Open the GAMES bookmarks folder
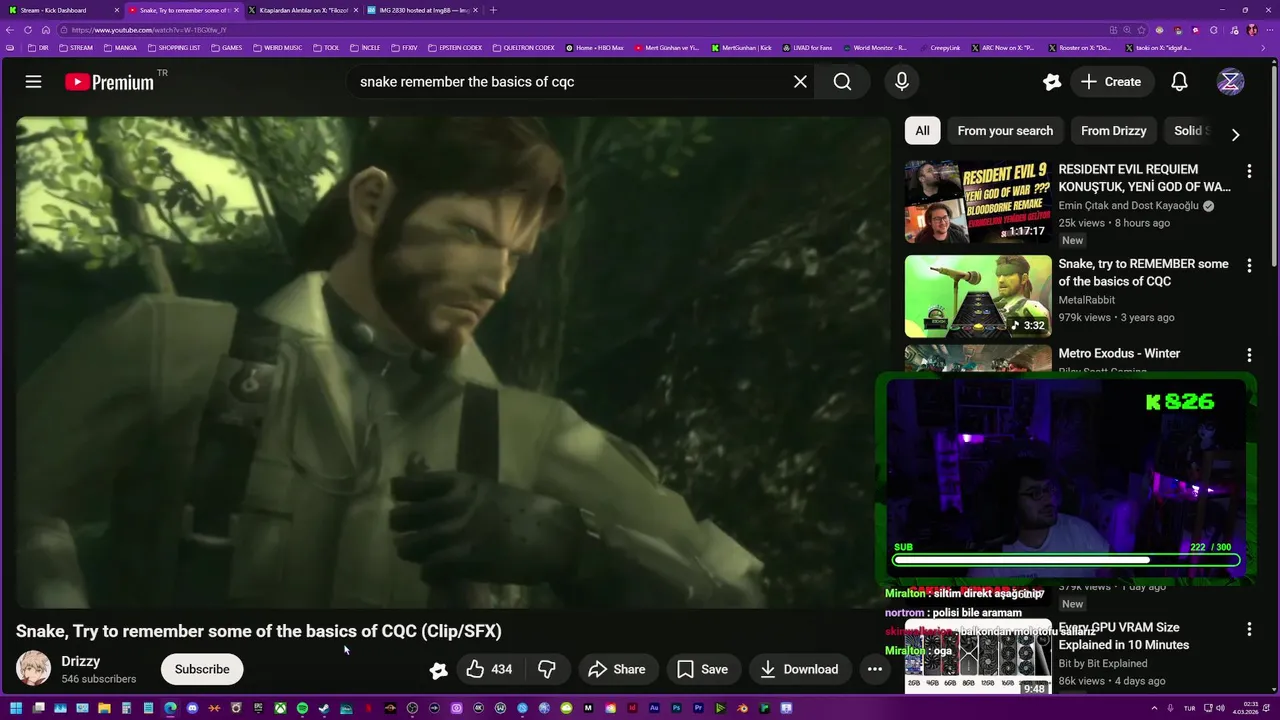Image resolution: width=1280 pixels, height=720 pixels. coord(226,47)
